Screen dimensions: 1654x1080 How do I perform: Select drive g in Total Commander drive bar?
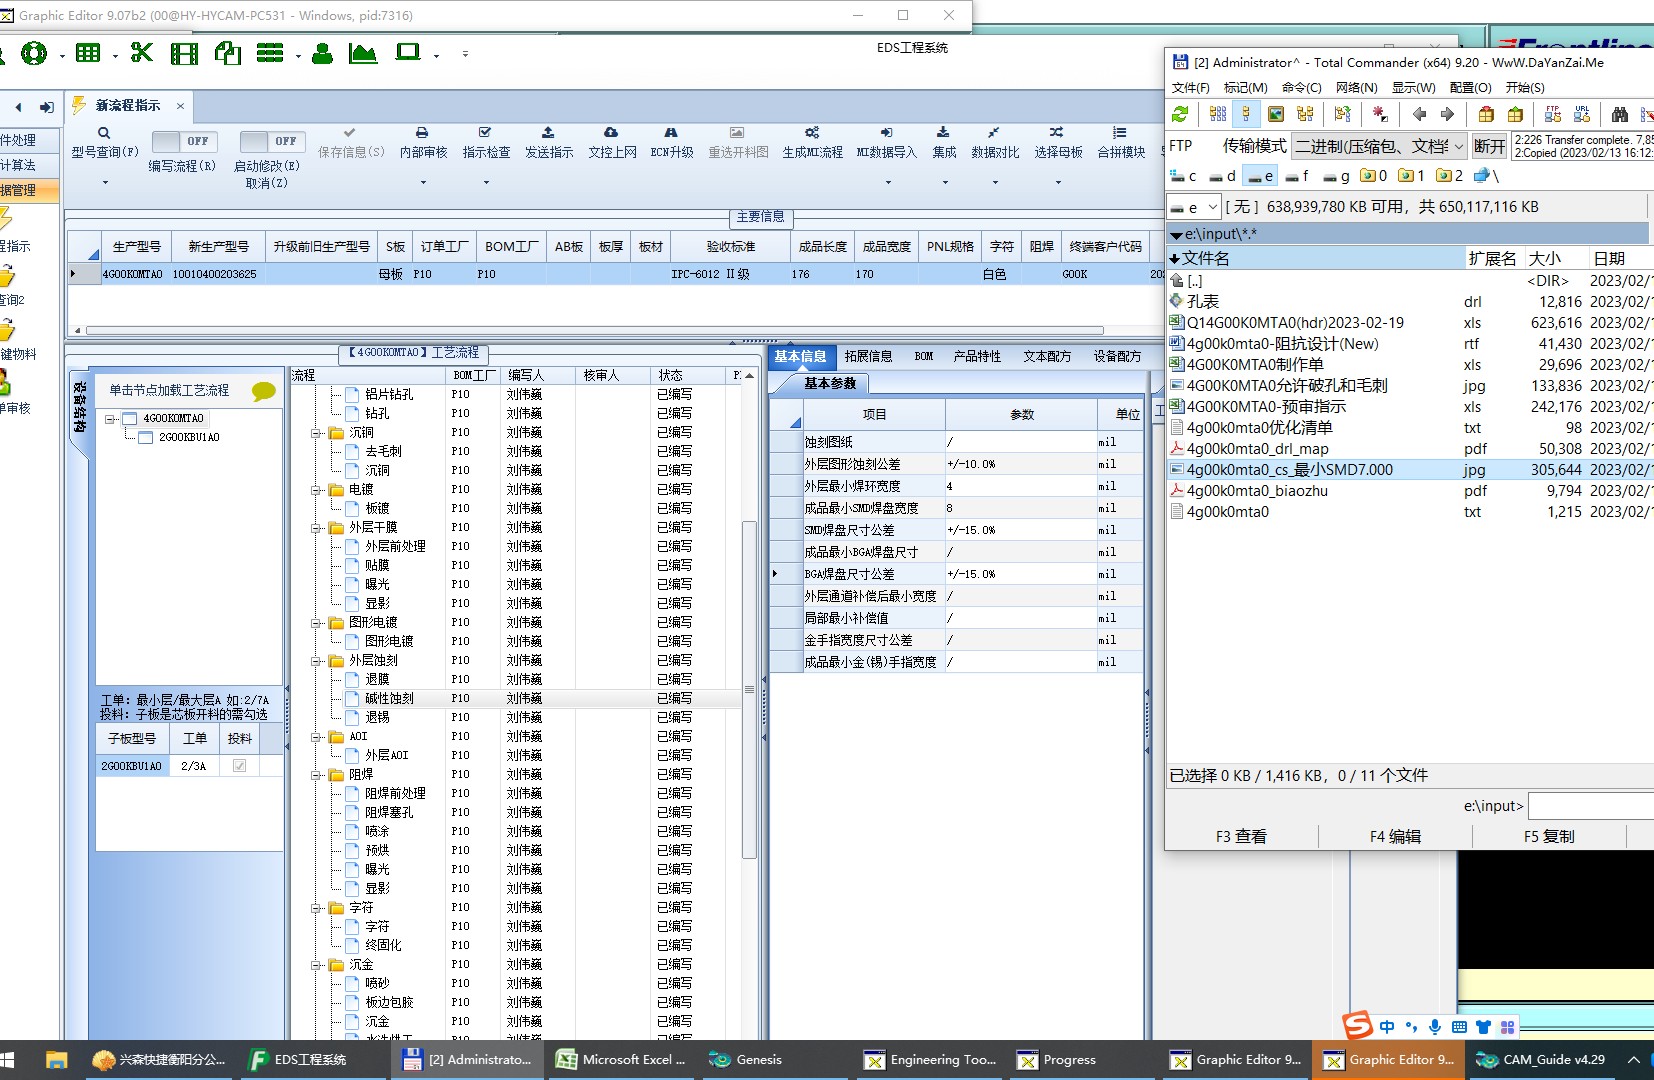pos(1337,176)
